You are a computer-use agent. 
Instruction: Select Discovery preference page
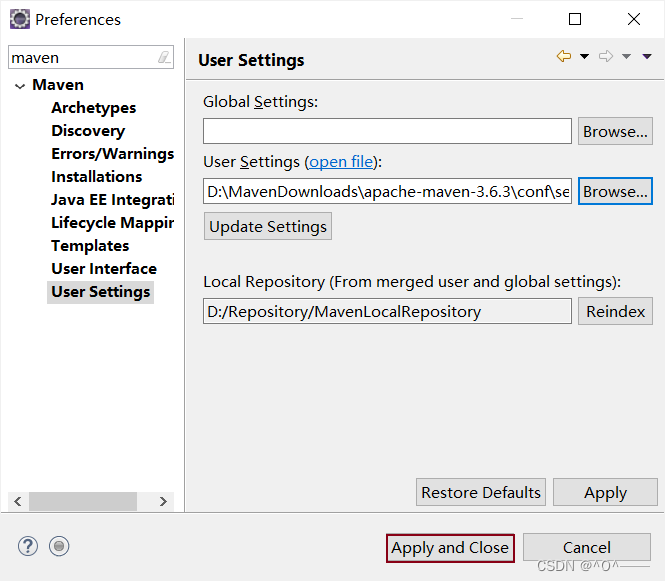pos(88,131)
